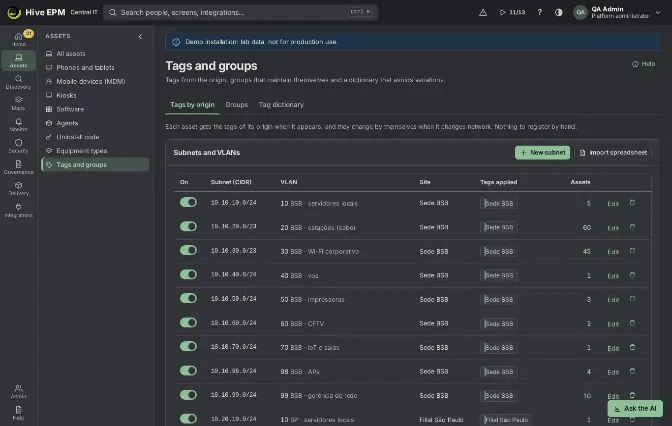Go to the Discovery section
The image size is (672, 426).
tap(18, 82)
